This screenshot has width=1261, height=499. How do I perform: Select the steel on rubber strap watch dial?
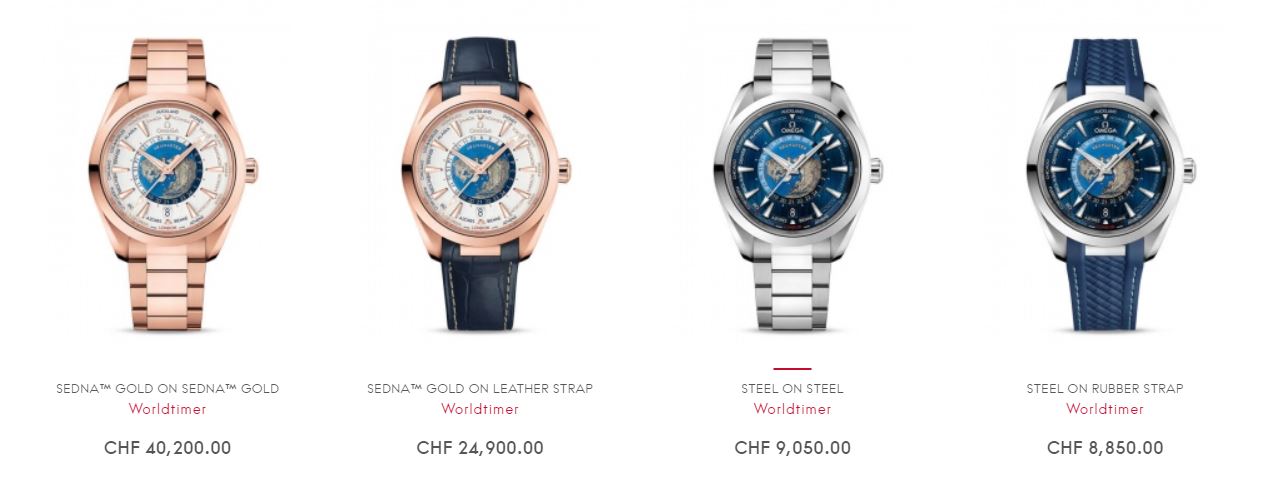pos(1104,169)
